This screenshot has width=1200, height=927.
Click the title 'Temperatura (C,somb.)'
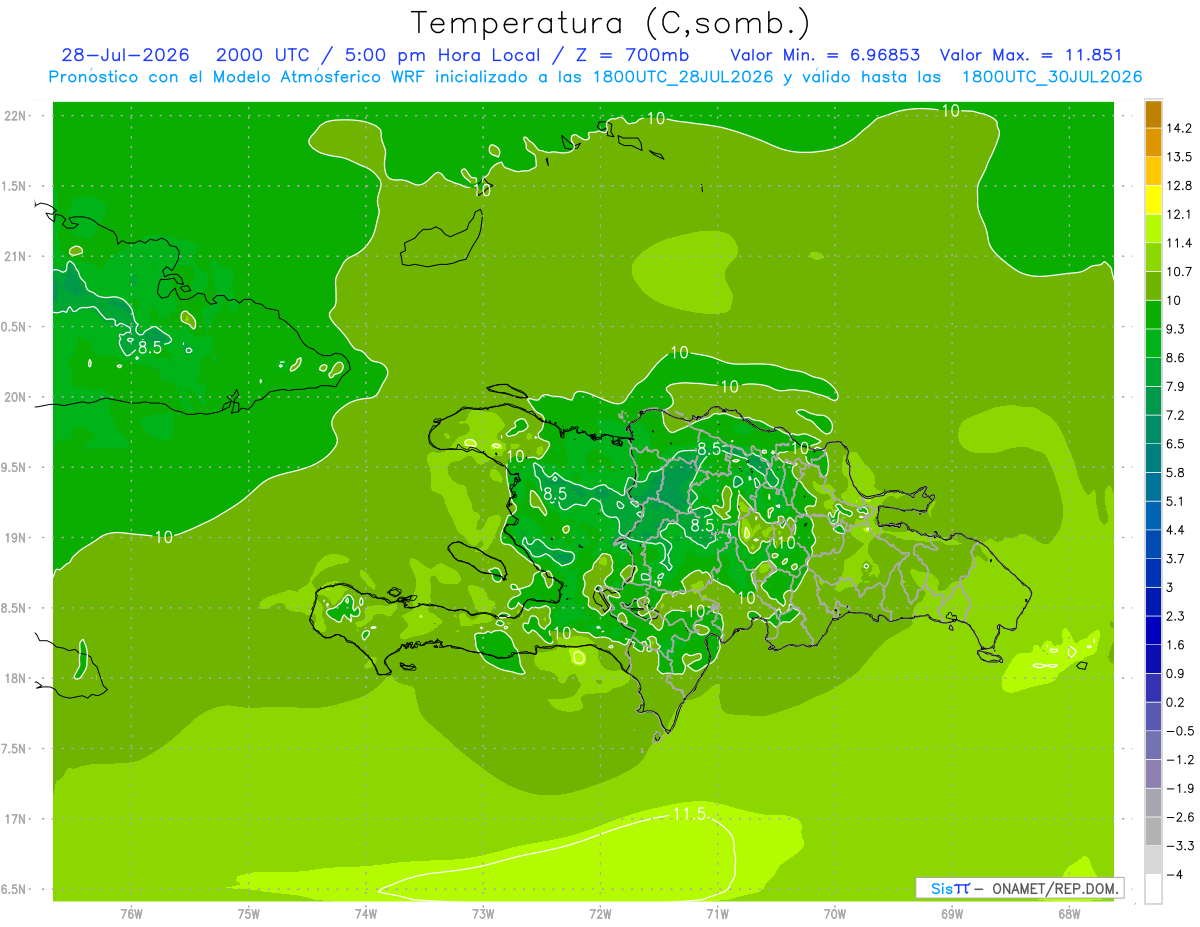click(610, 24)
